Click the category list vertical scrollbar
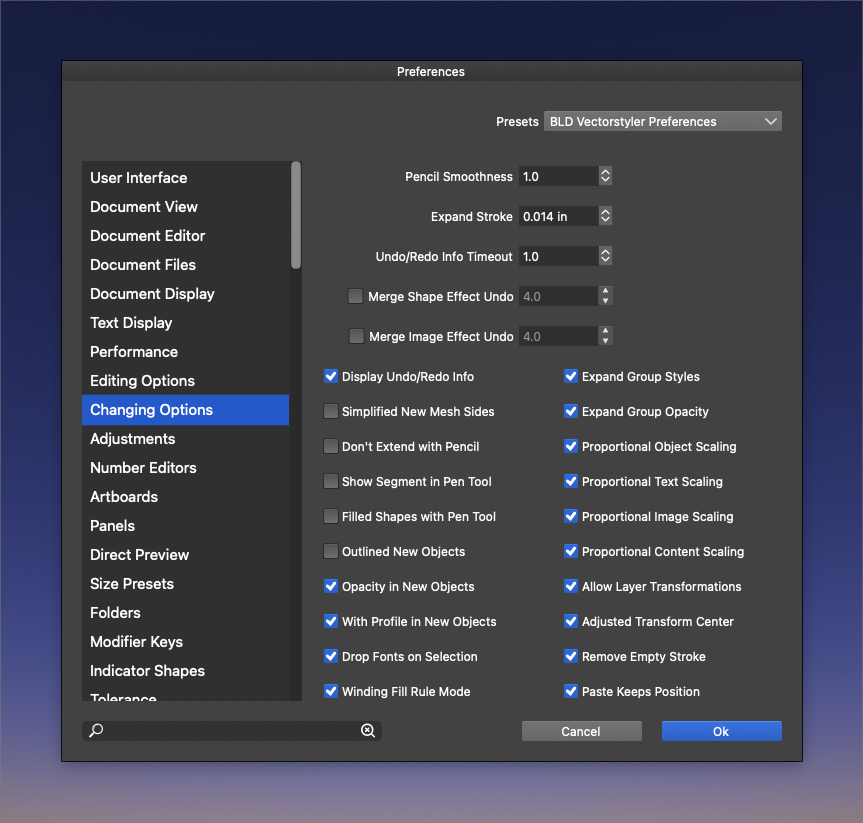The height and width of the screenshot is (823, 863). [x=296, y=215]
